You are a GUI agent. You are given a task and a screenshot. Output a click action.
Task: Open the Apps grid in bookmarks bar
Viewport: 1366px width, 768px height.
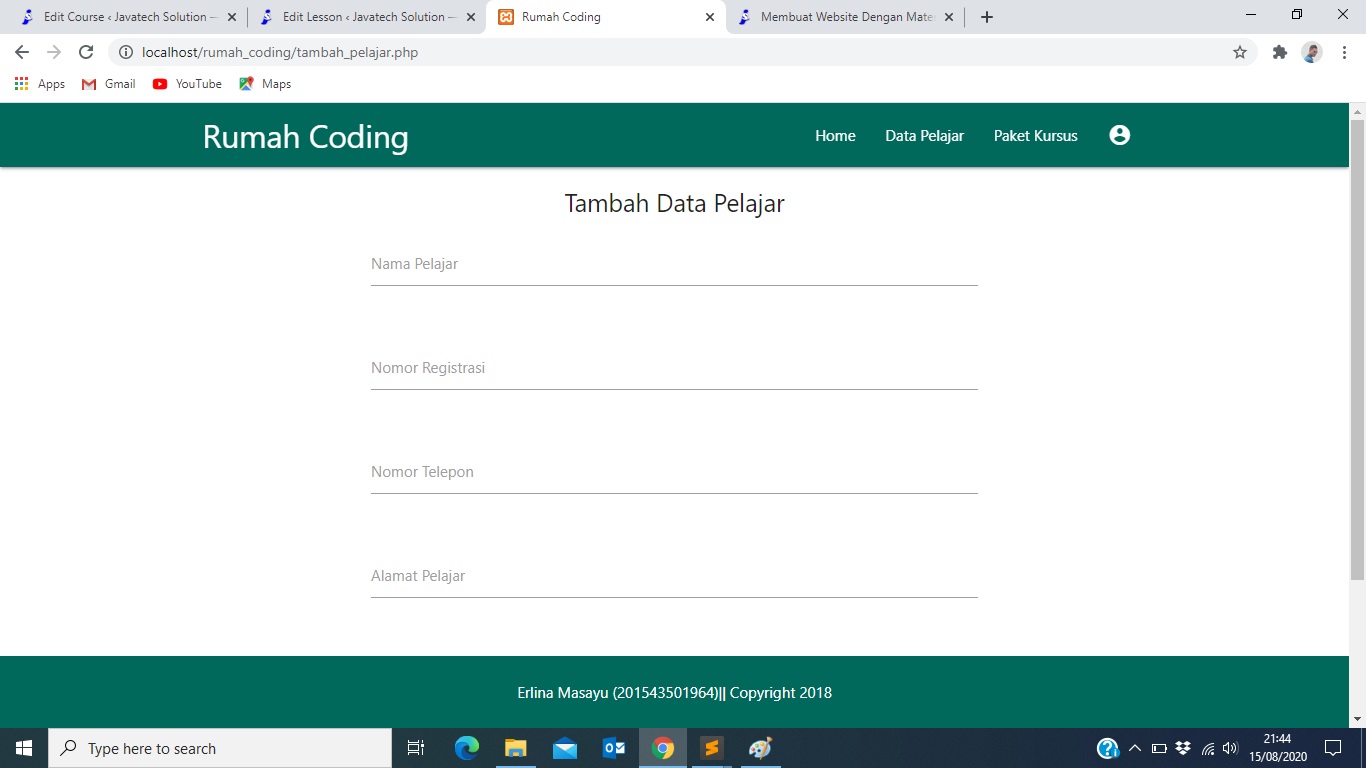click(x=40, y=84)
